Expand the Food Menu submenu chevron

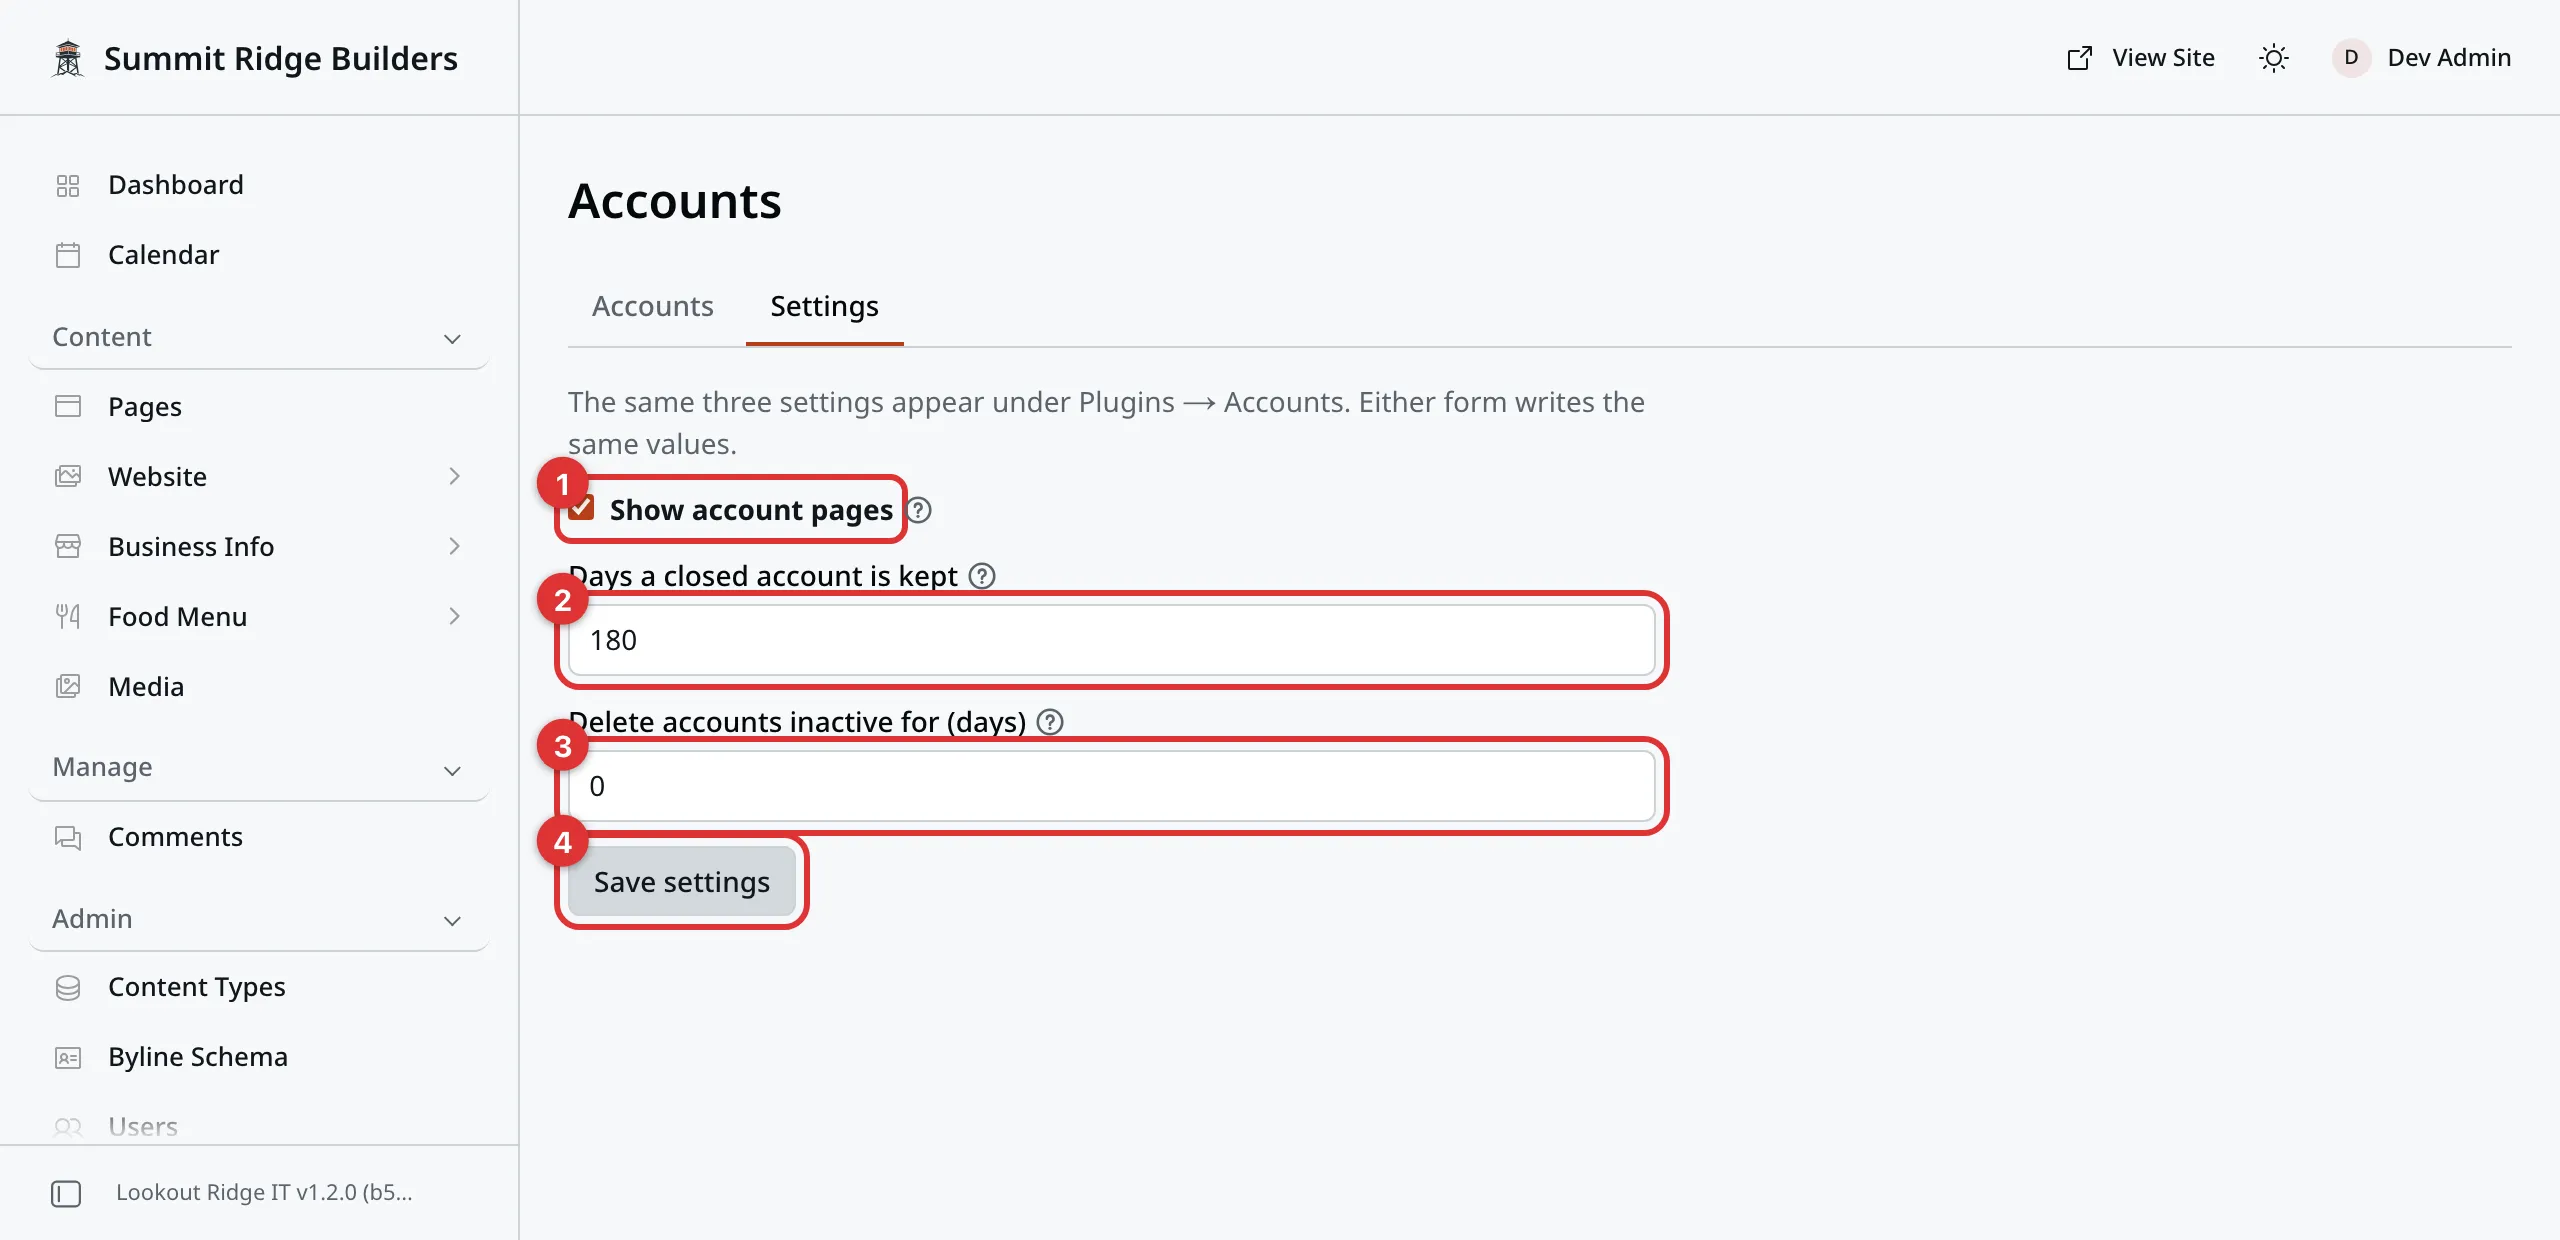coord(454,617)
